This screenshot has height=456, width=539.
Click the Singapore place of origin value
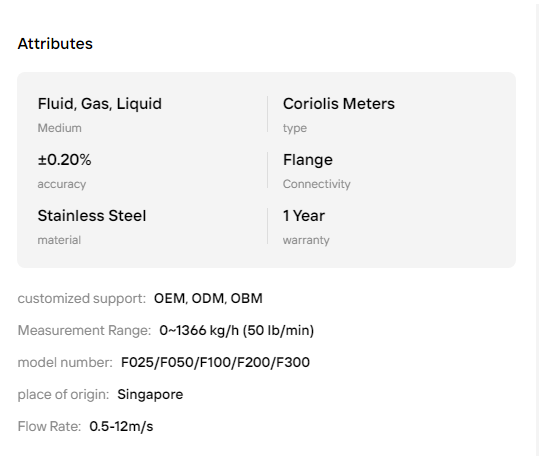pyautogui.click(x=150, y=394)
